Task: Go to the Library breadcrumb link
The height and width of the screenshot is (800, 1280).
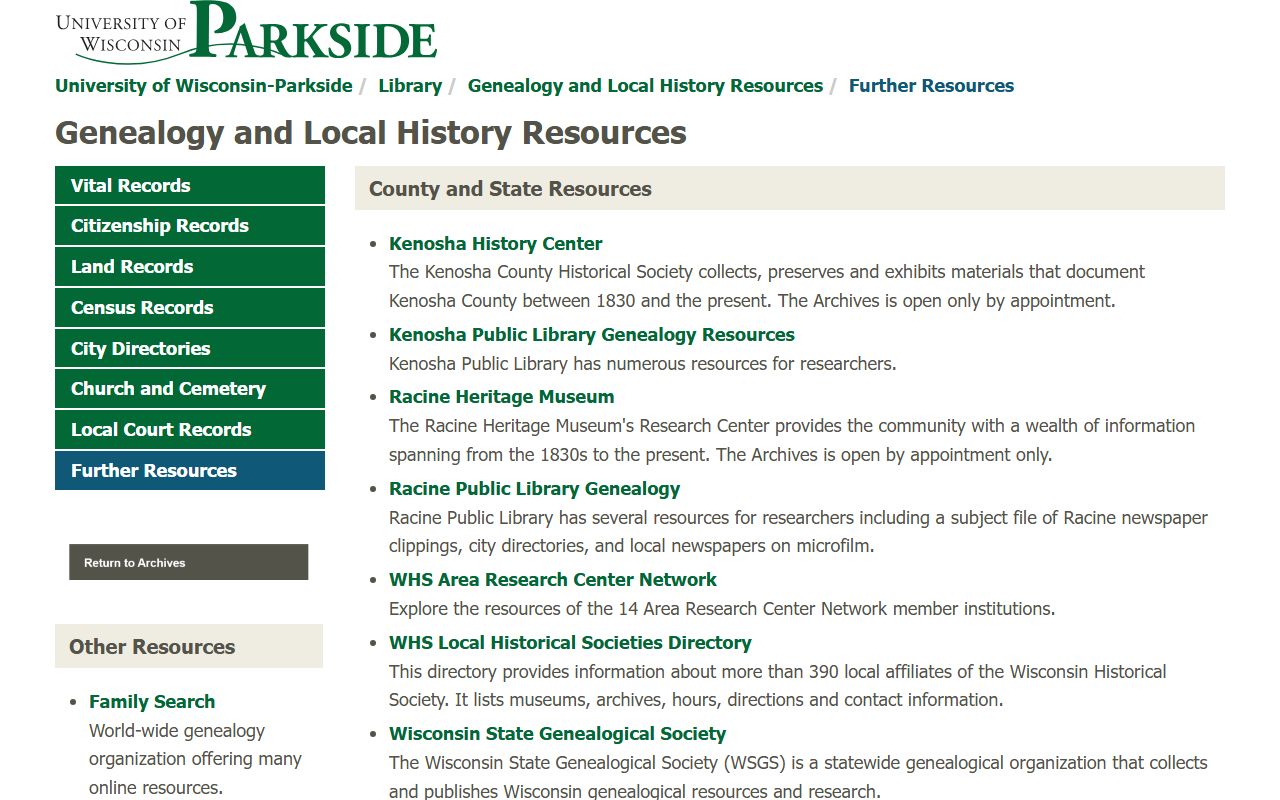Action: pyautogui.click(x=410, y=86)
